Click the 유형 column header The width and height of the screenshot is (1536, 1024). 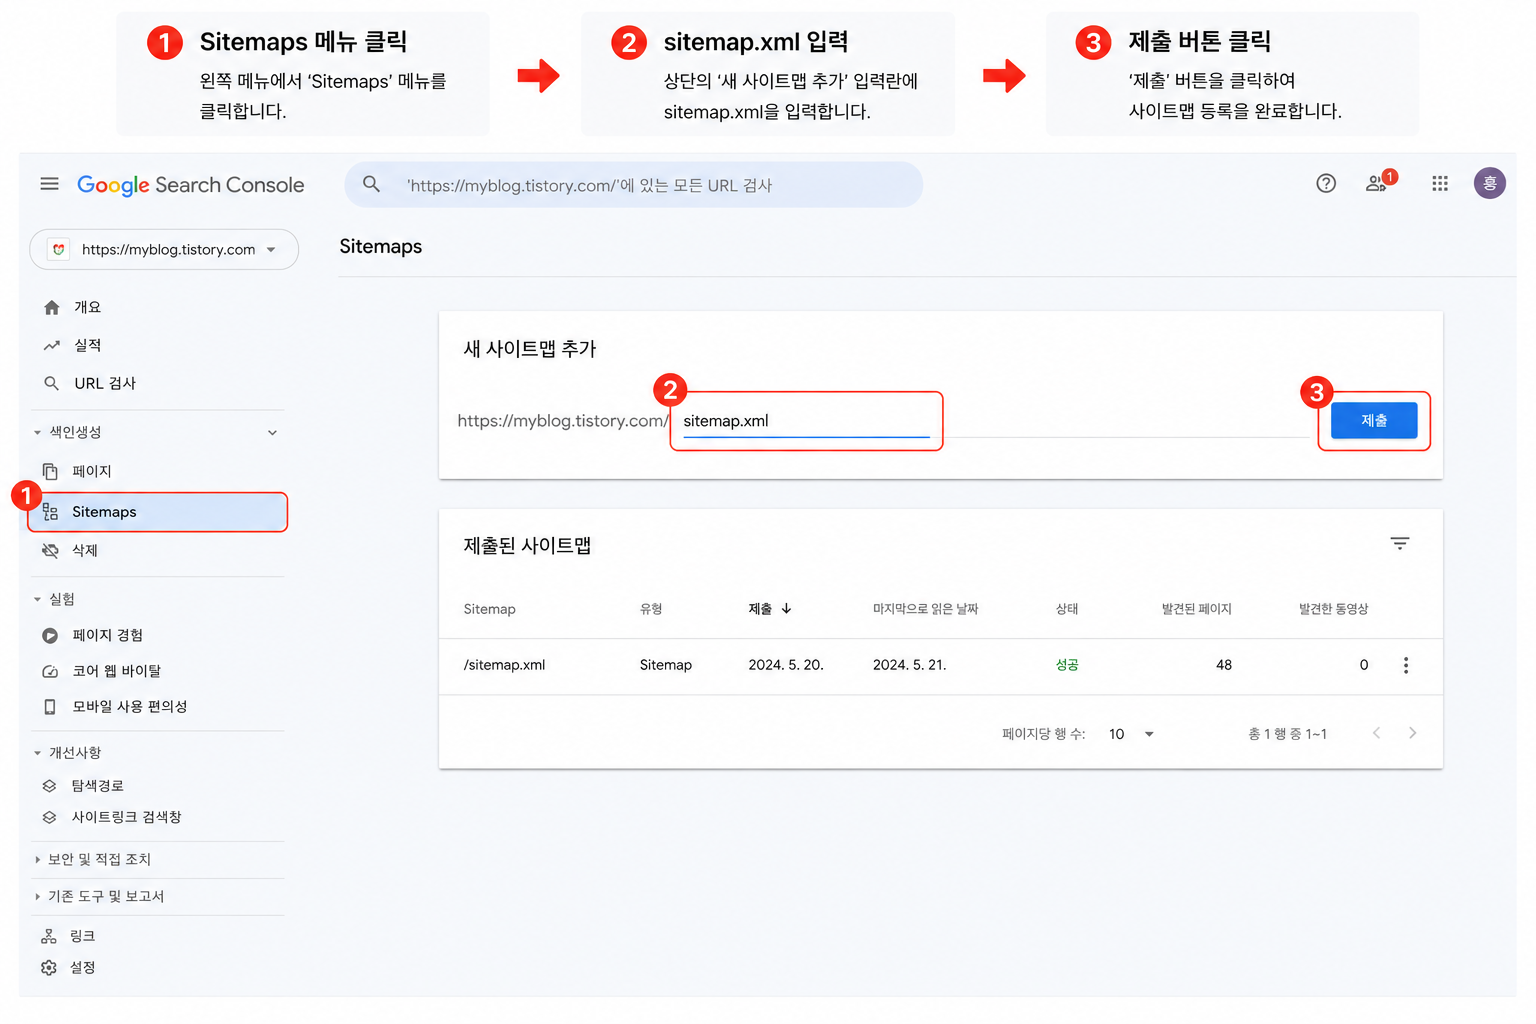click(x=651, y=609)
